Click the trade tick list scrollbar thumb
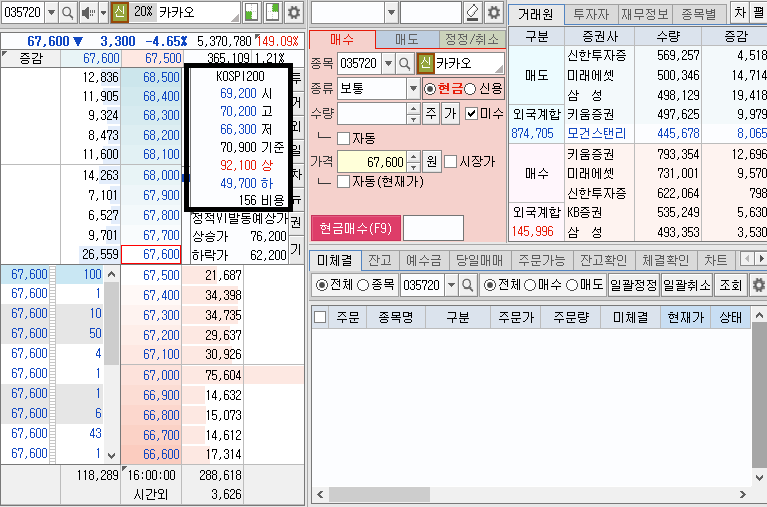This screenshot has height=507, width=767. pos(112,323)
